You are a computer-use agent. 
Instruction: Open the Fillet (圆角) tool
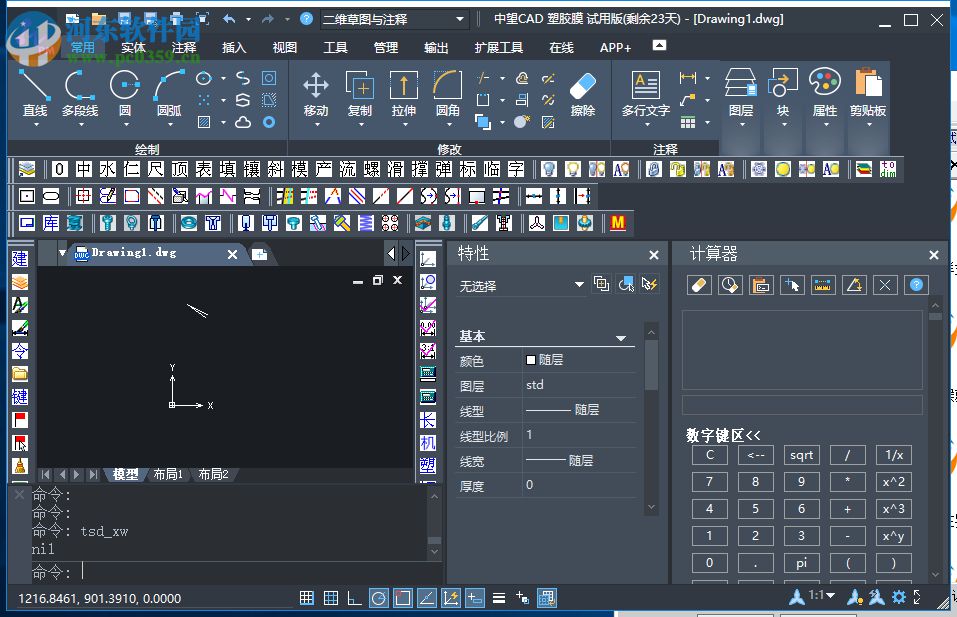447,90
